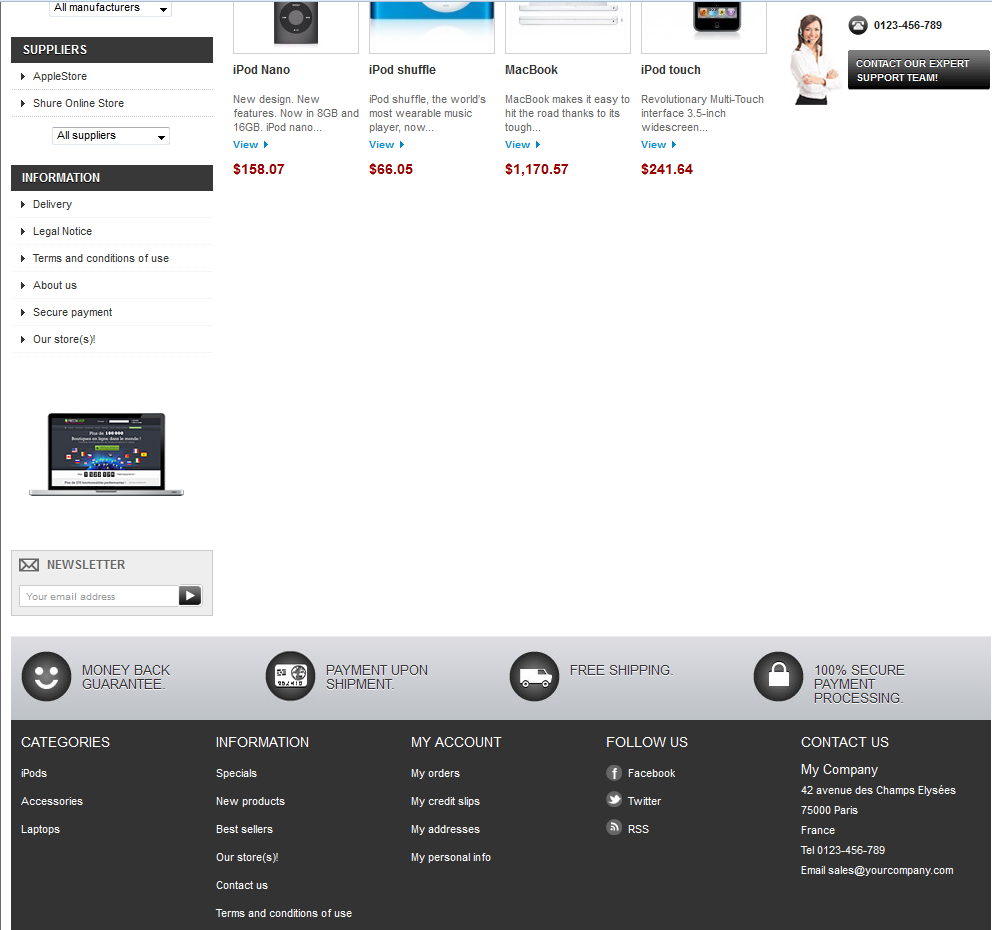Open Contact us footer link
Screen dimensions: 992x930
click(242, 885)
